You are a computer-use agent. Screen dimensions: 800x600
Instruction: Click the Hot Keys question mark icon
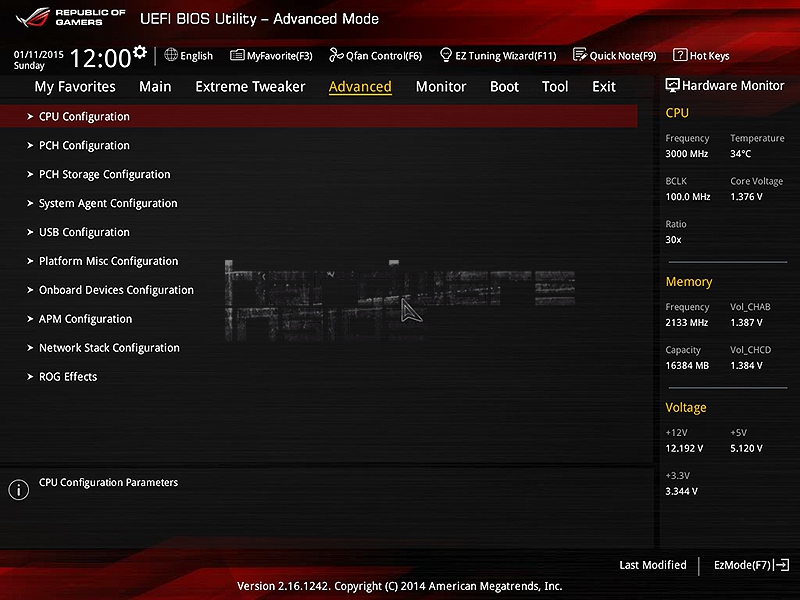point(680,55)
